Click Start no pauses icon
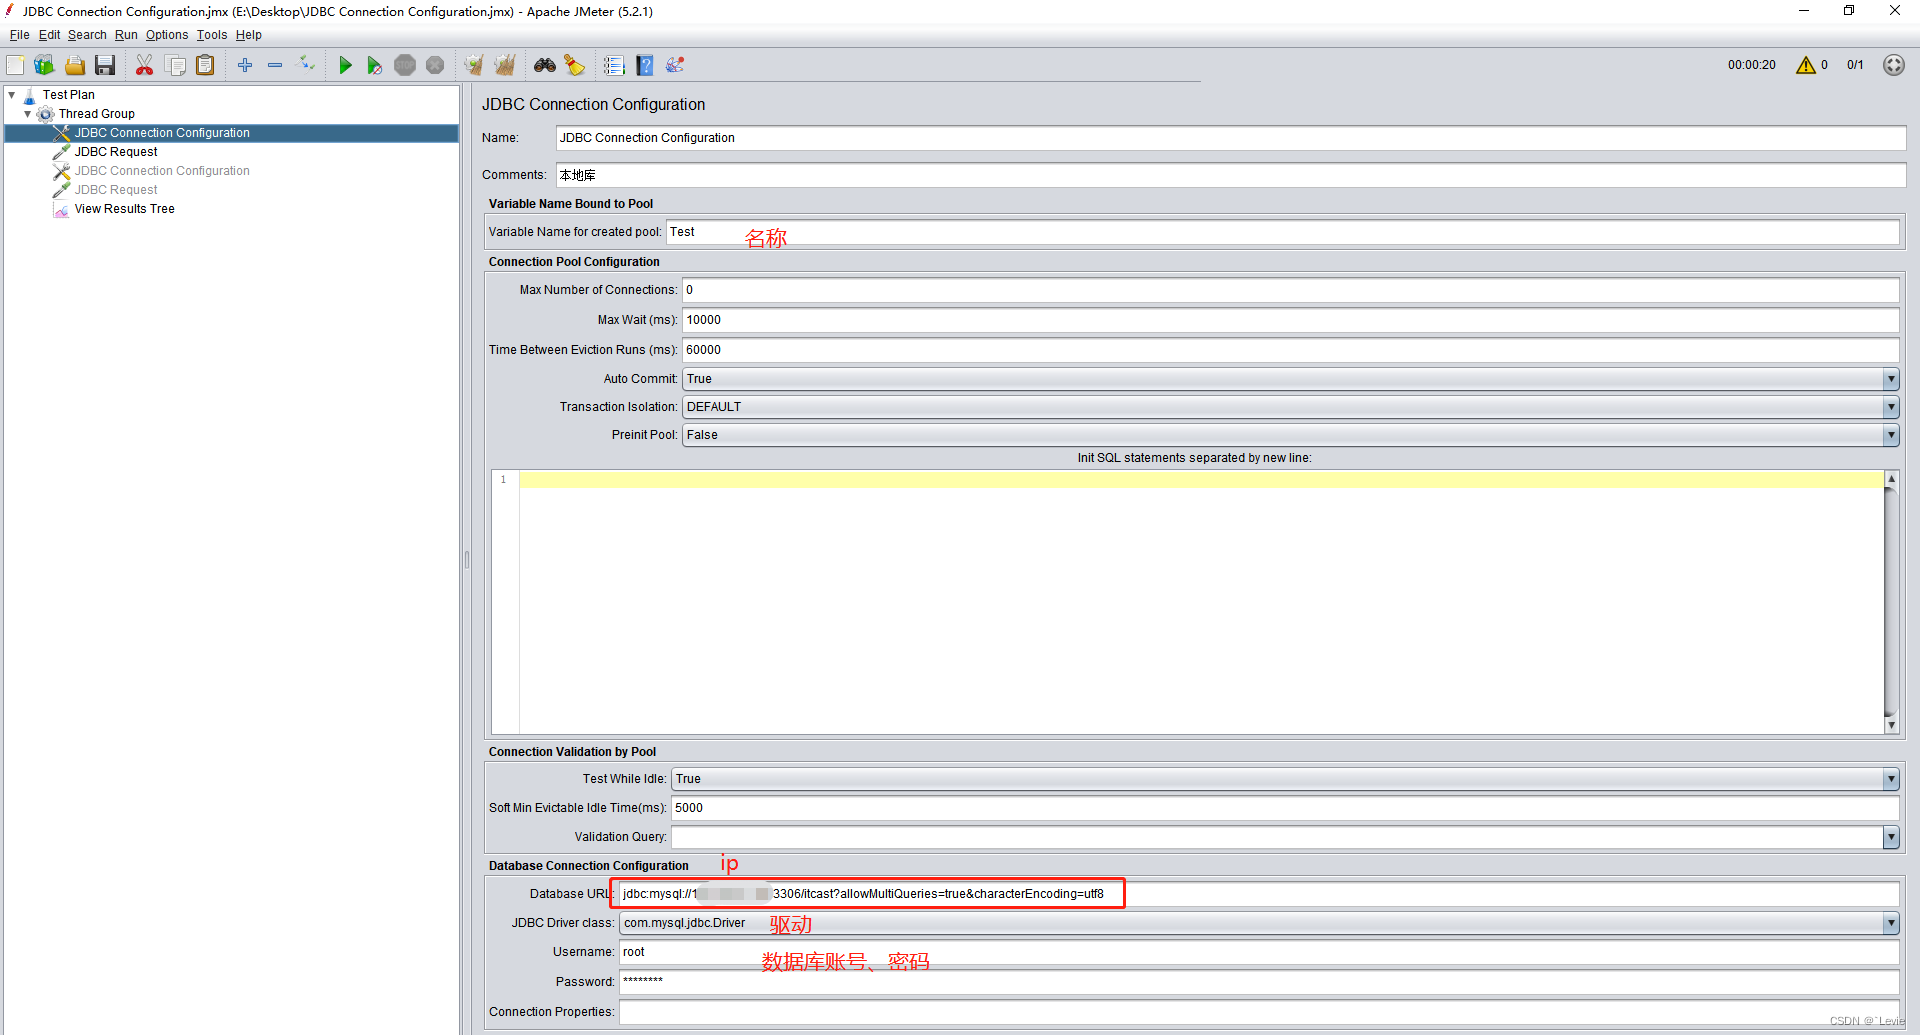The height and width of the screenshot is (1035, 1920). [x=375, y=65]
